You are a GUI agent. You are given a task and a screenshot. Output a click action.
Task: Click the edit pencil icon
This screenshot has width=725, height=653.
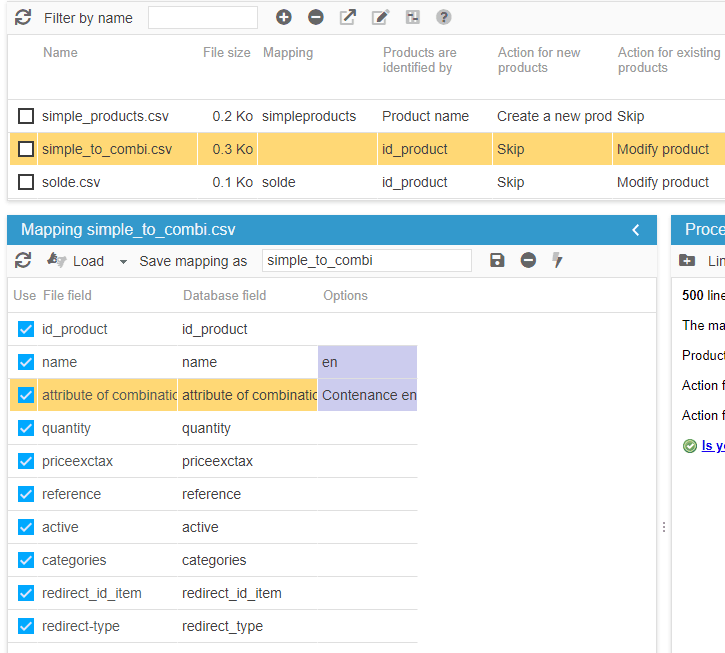tap(380, 17)
